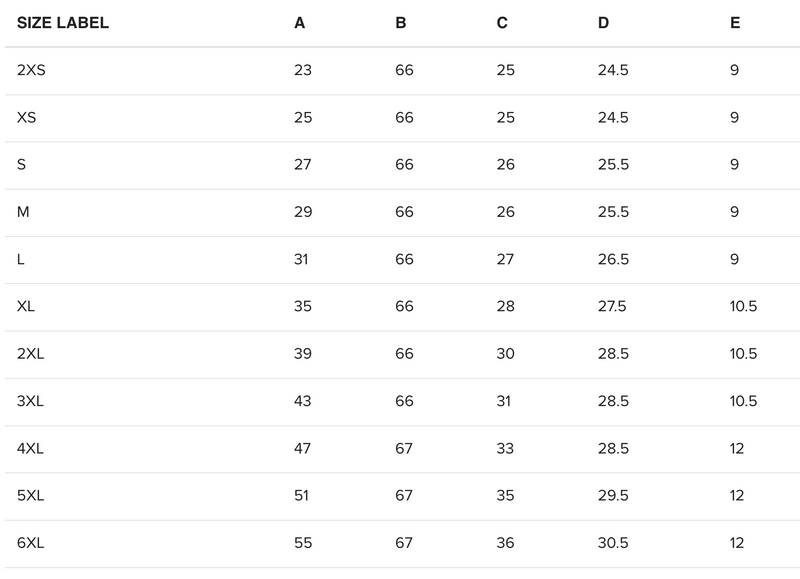The image size is (800, 579).
Task: Click the A value 55 in 6XL row
Action: (304, 544)
